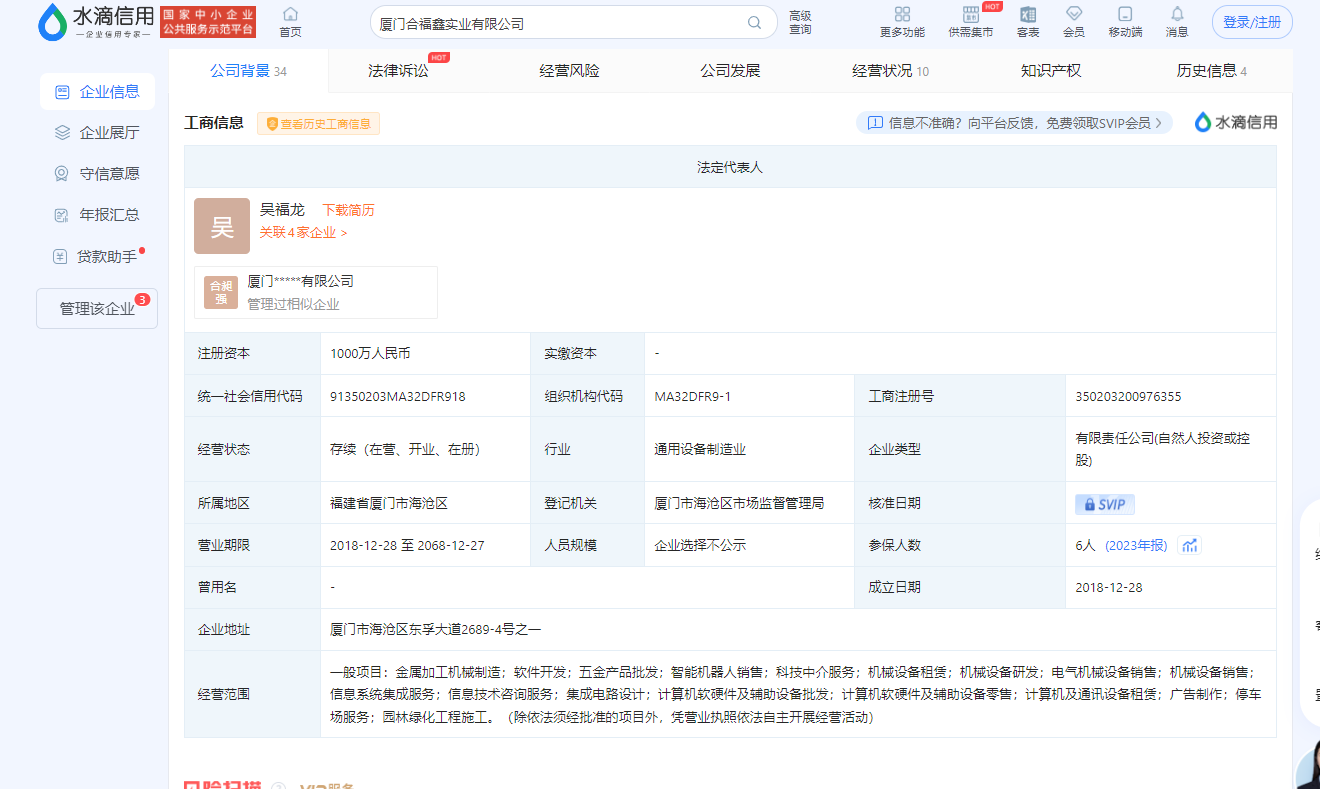Click the 参保人数 trend chart icon
The image size is (1320, 789).
pos(1189,546)
